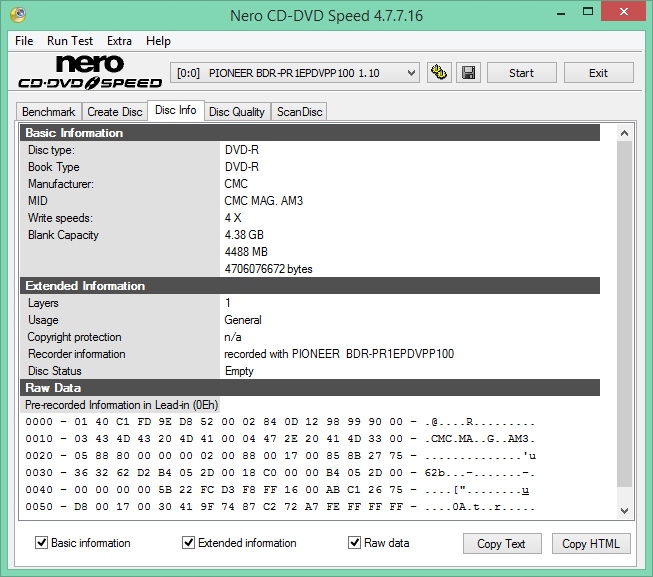Open the Extra menu
Screen dimensions: 653x577
coord(119,41)
